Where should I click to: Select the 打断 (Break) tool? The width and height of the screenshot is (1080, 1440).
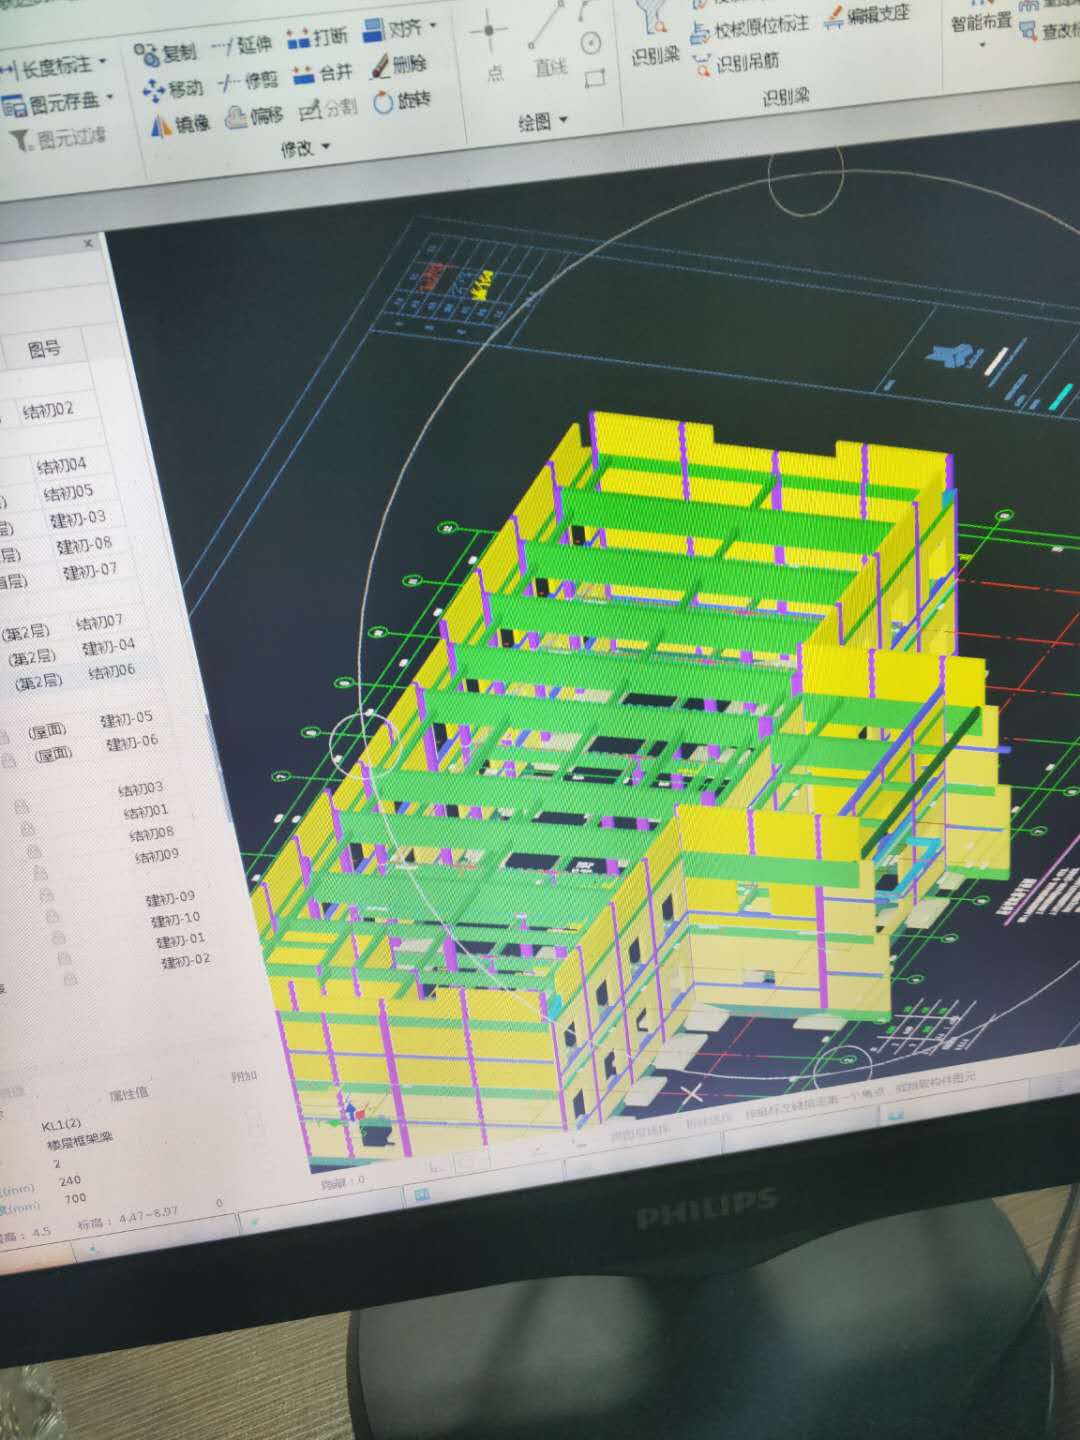316,38
